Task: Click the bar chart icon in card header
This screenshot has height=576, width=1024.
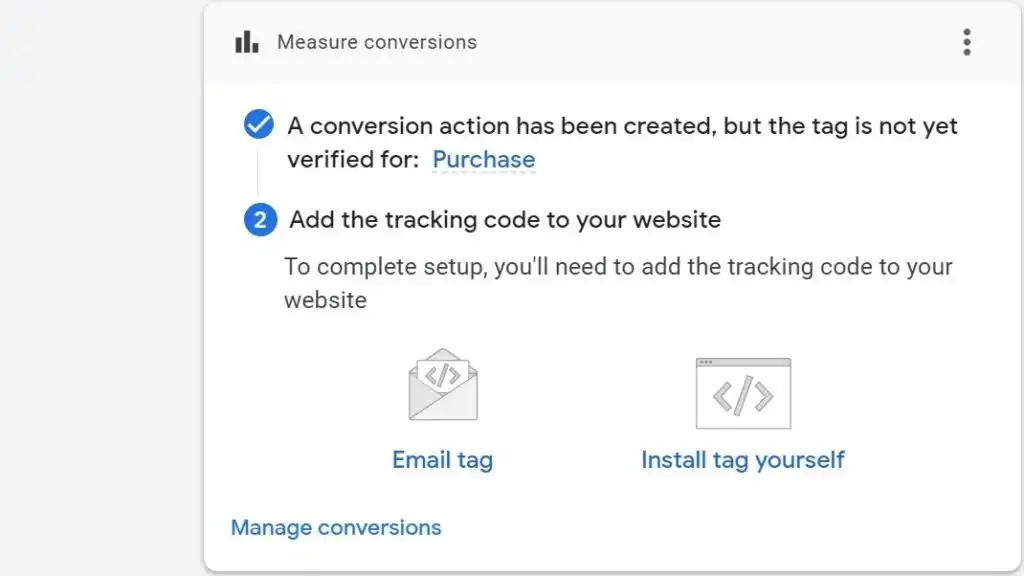Action: point(246,42)
